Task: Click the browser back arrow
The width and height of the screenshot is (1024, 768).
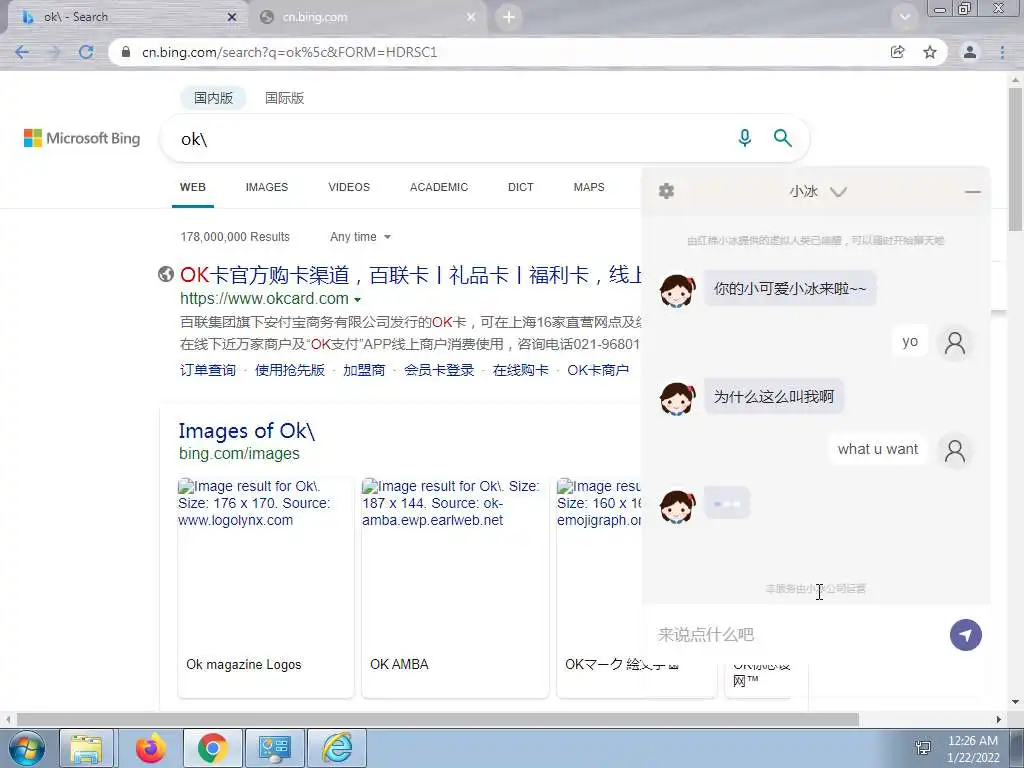Action: coord(22,52)
